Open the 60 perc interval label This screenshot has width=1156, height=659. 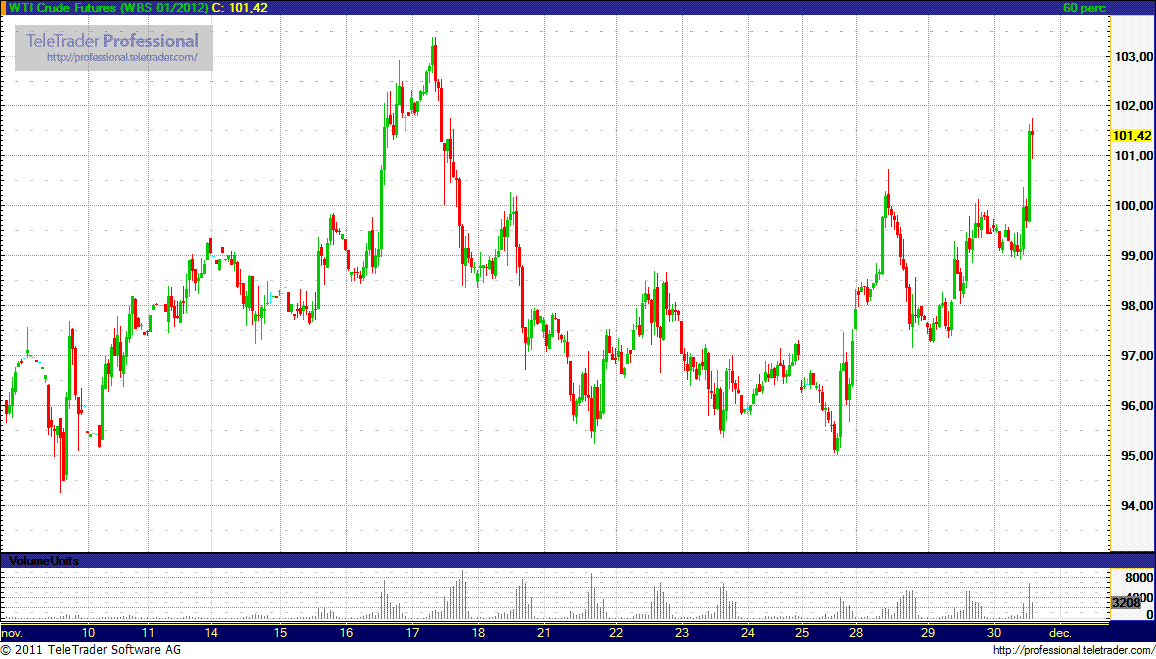(1085, 8)
